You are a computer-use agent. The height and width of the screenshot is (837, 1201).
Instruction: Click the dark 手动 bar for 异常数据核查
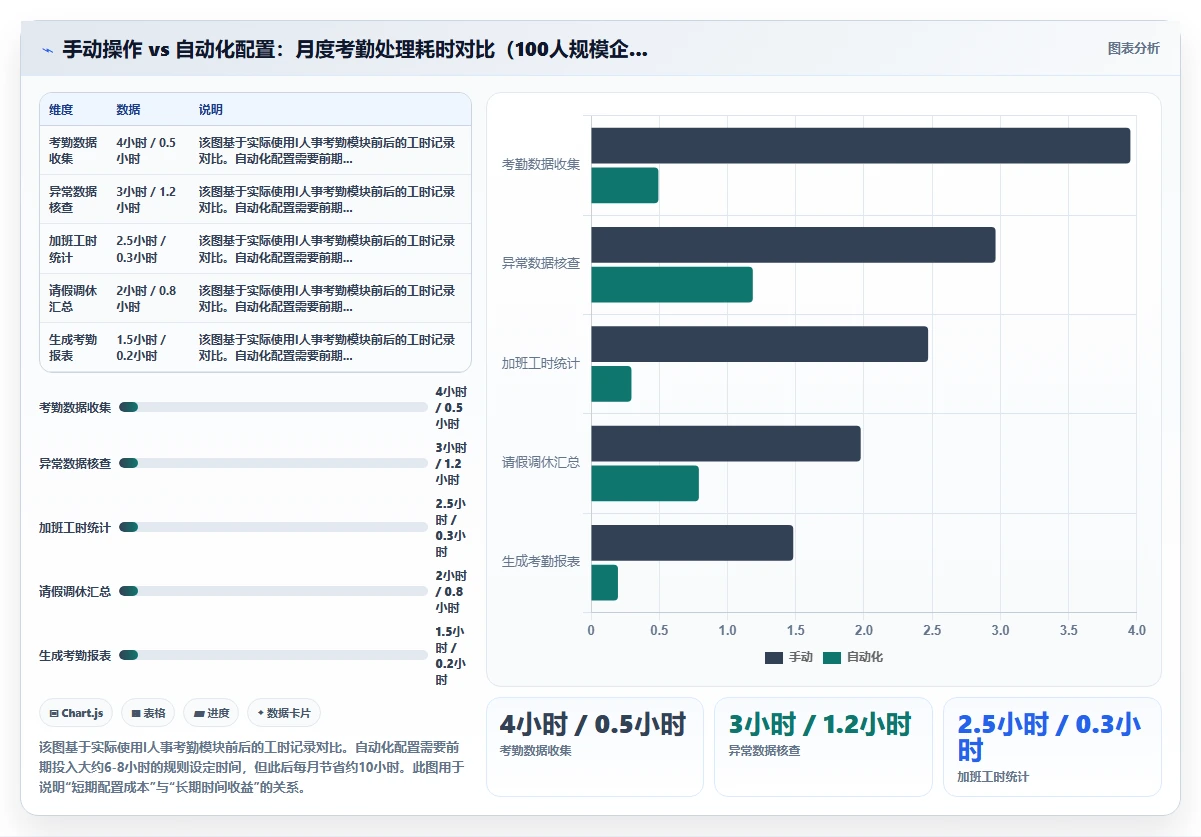point(793,245)
